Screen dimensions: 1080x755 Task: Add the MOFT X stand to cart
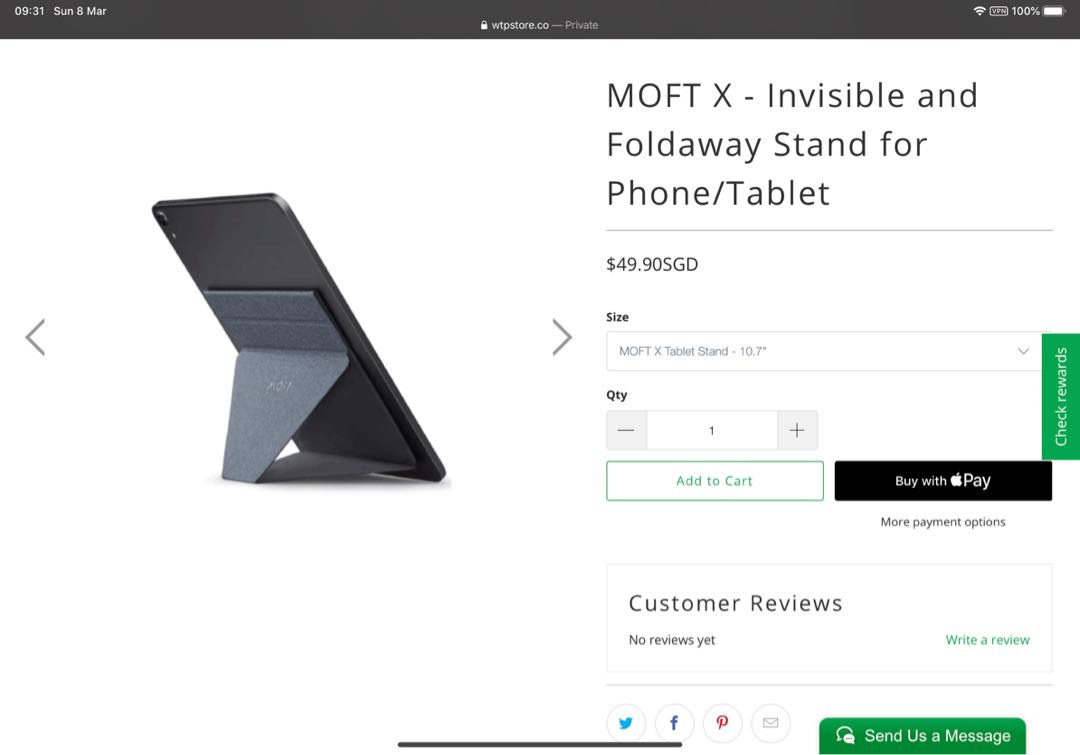pos(714,480)
